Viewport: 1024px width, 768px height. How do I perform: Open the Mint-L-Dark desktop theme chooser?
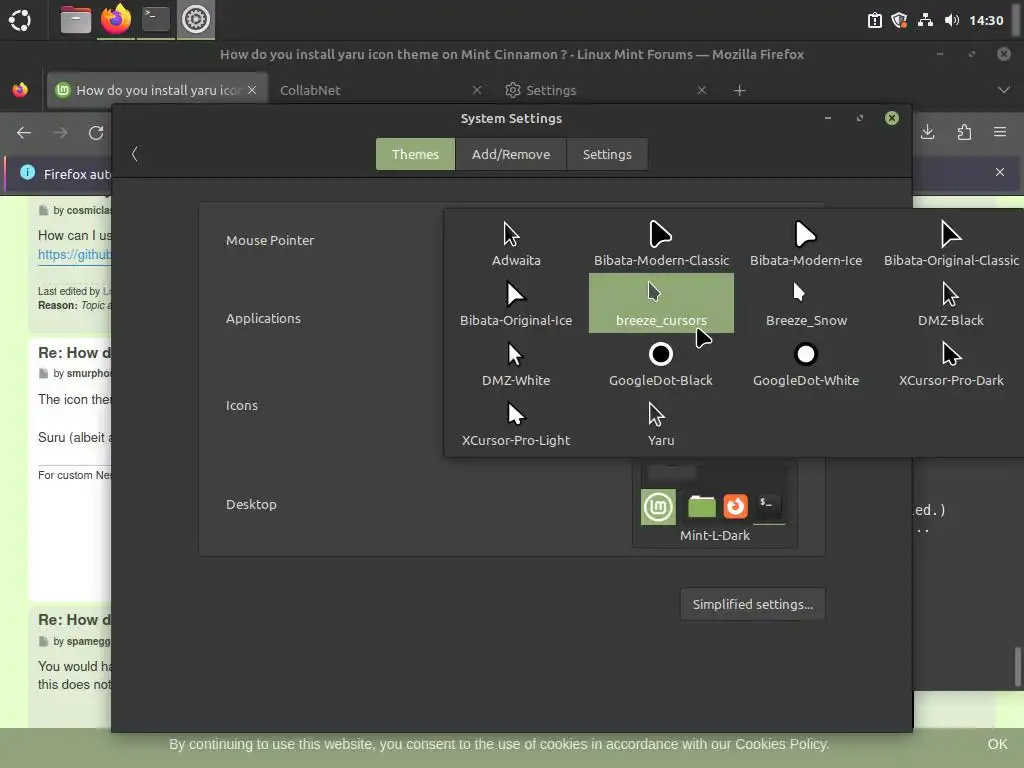coord(714,504)
